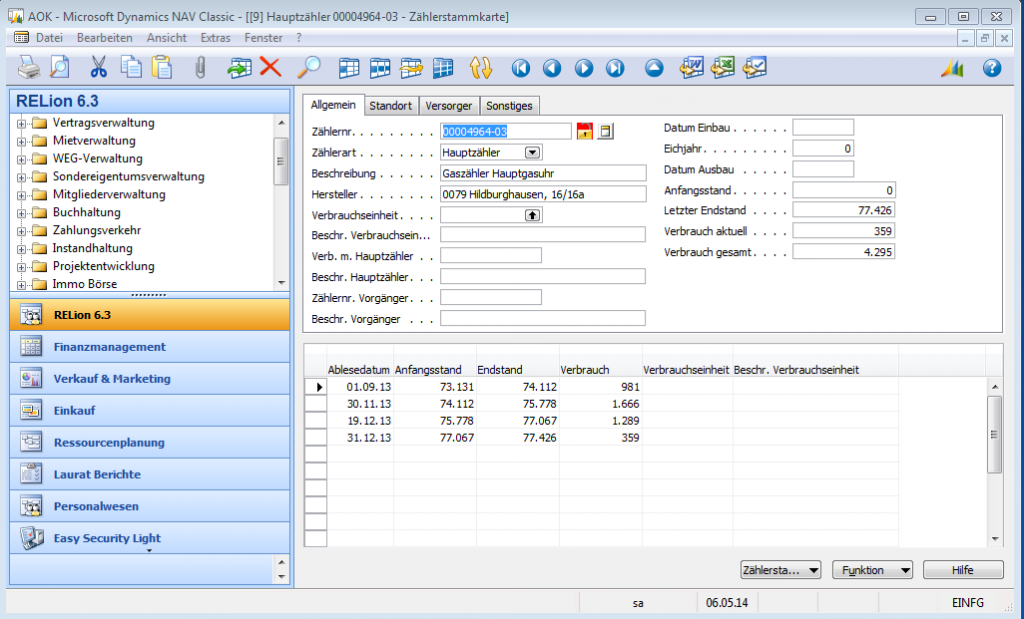
Task: Expand the Vertragsverwaltung folder
Action: (22, 123)
